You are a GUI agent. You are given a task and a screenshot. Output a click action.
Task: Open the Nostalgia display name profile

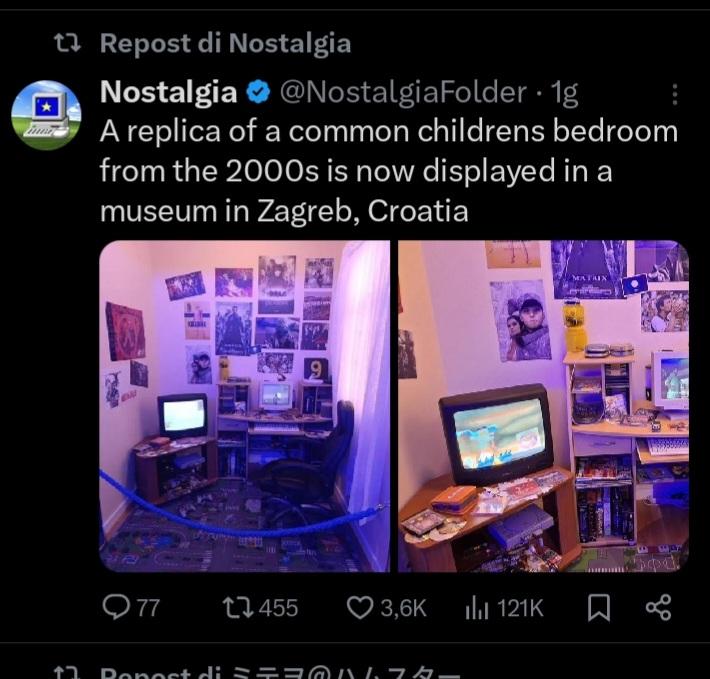169,92
